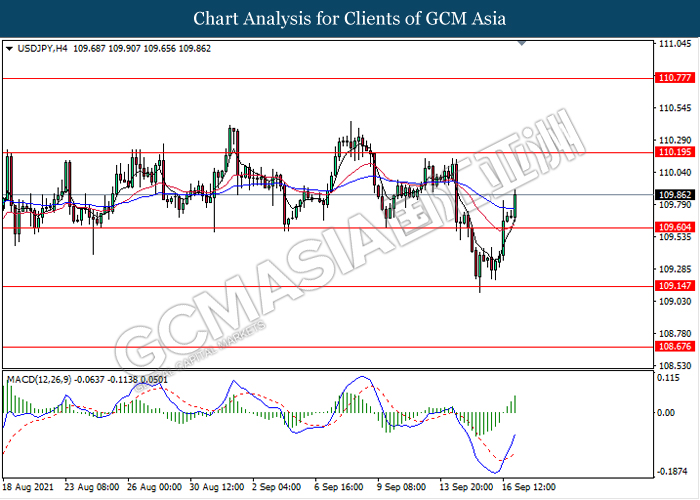The image size is (700, 500).
Task: Click the 23 Aug 08:00 time label
Action: [x=92, y=487]
